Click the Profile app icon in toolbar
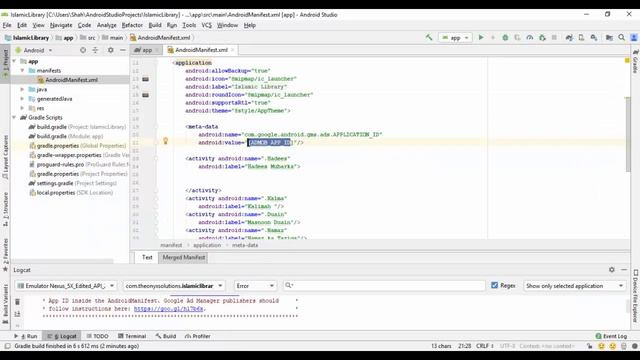Screen dimensions: 640x360 (529, 38)
